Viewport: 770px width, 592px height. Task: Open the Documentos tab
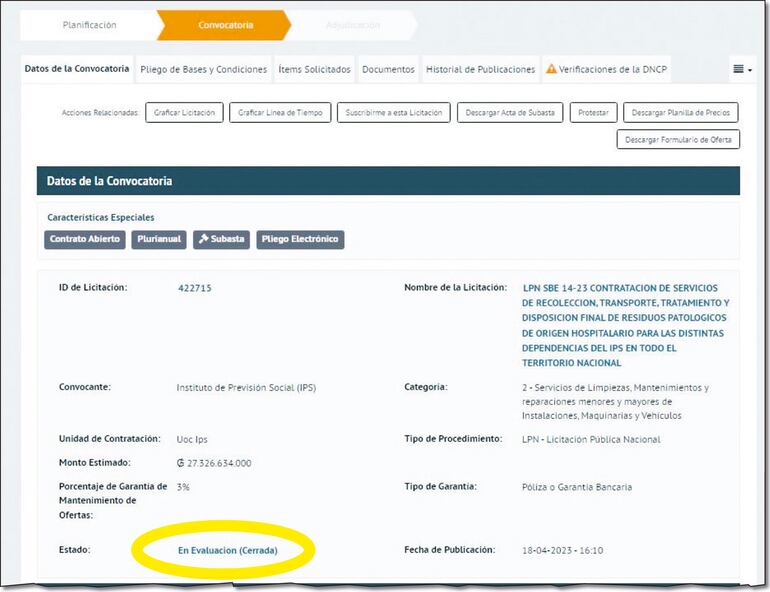click(388, 70)
